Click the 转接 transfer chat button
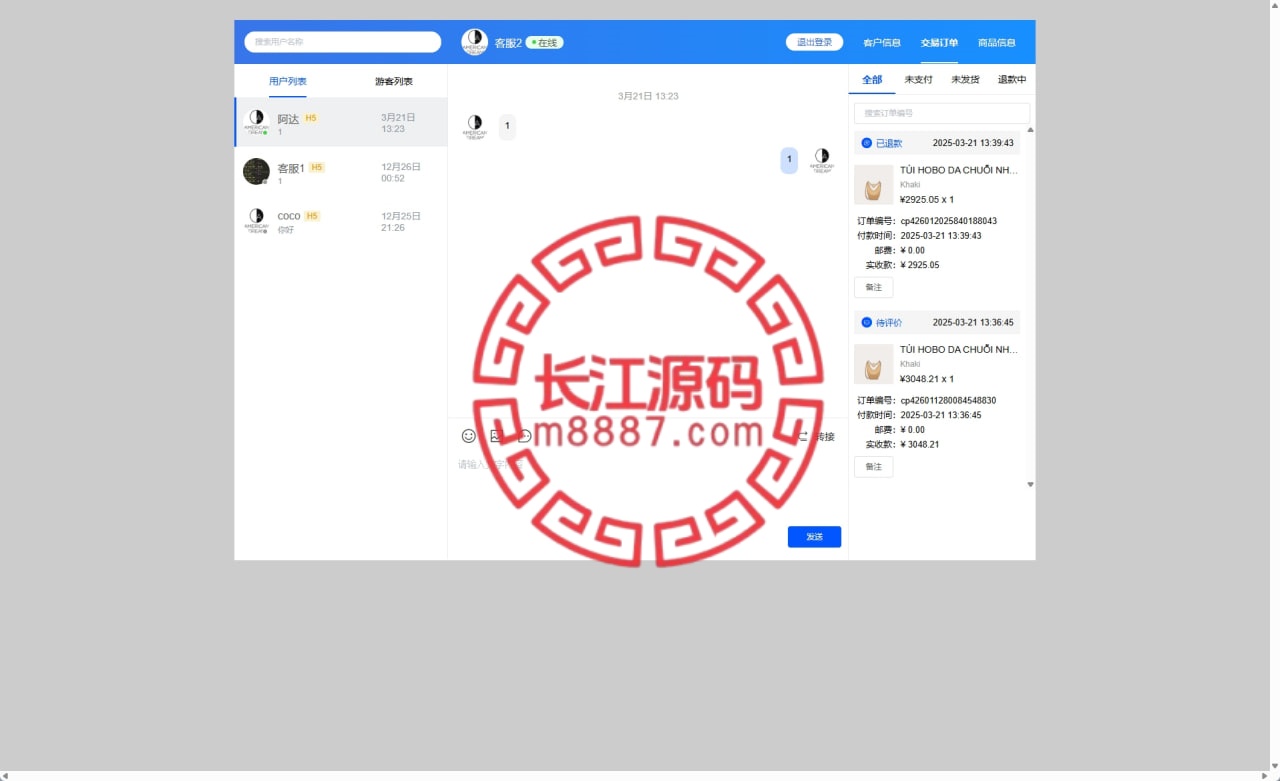The height and width of the screenshot is (781, 1280). pyautogui.click(x=815, y=437)
